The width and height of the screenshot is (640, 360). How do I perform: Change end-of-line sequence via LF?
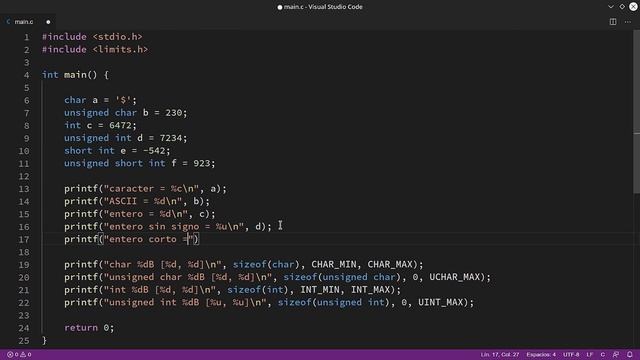click(589, 354)
